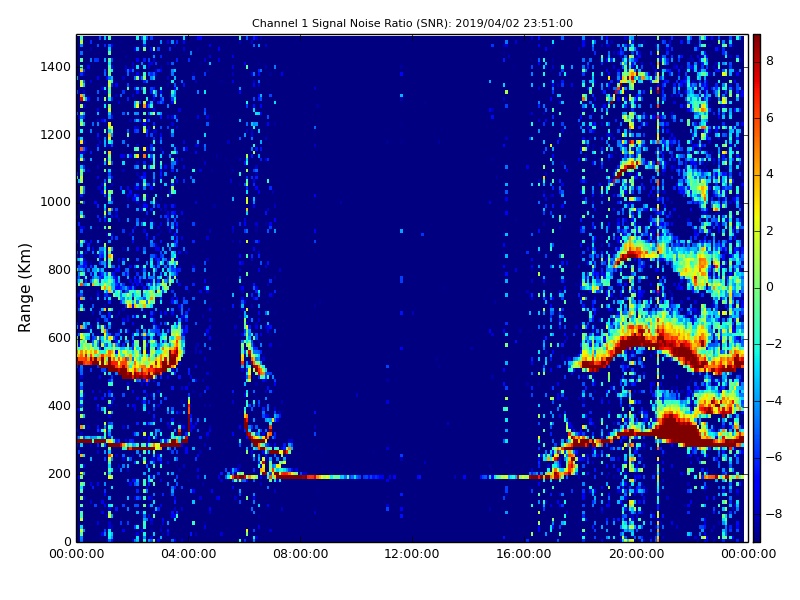
Task: Click the colorbar label 8
Action: [770, 61]
